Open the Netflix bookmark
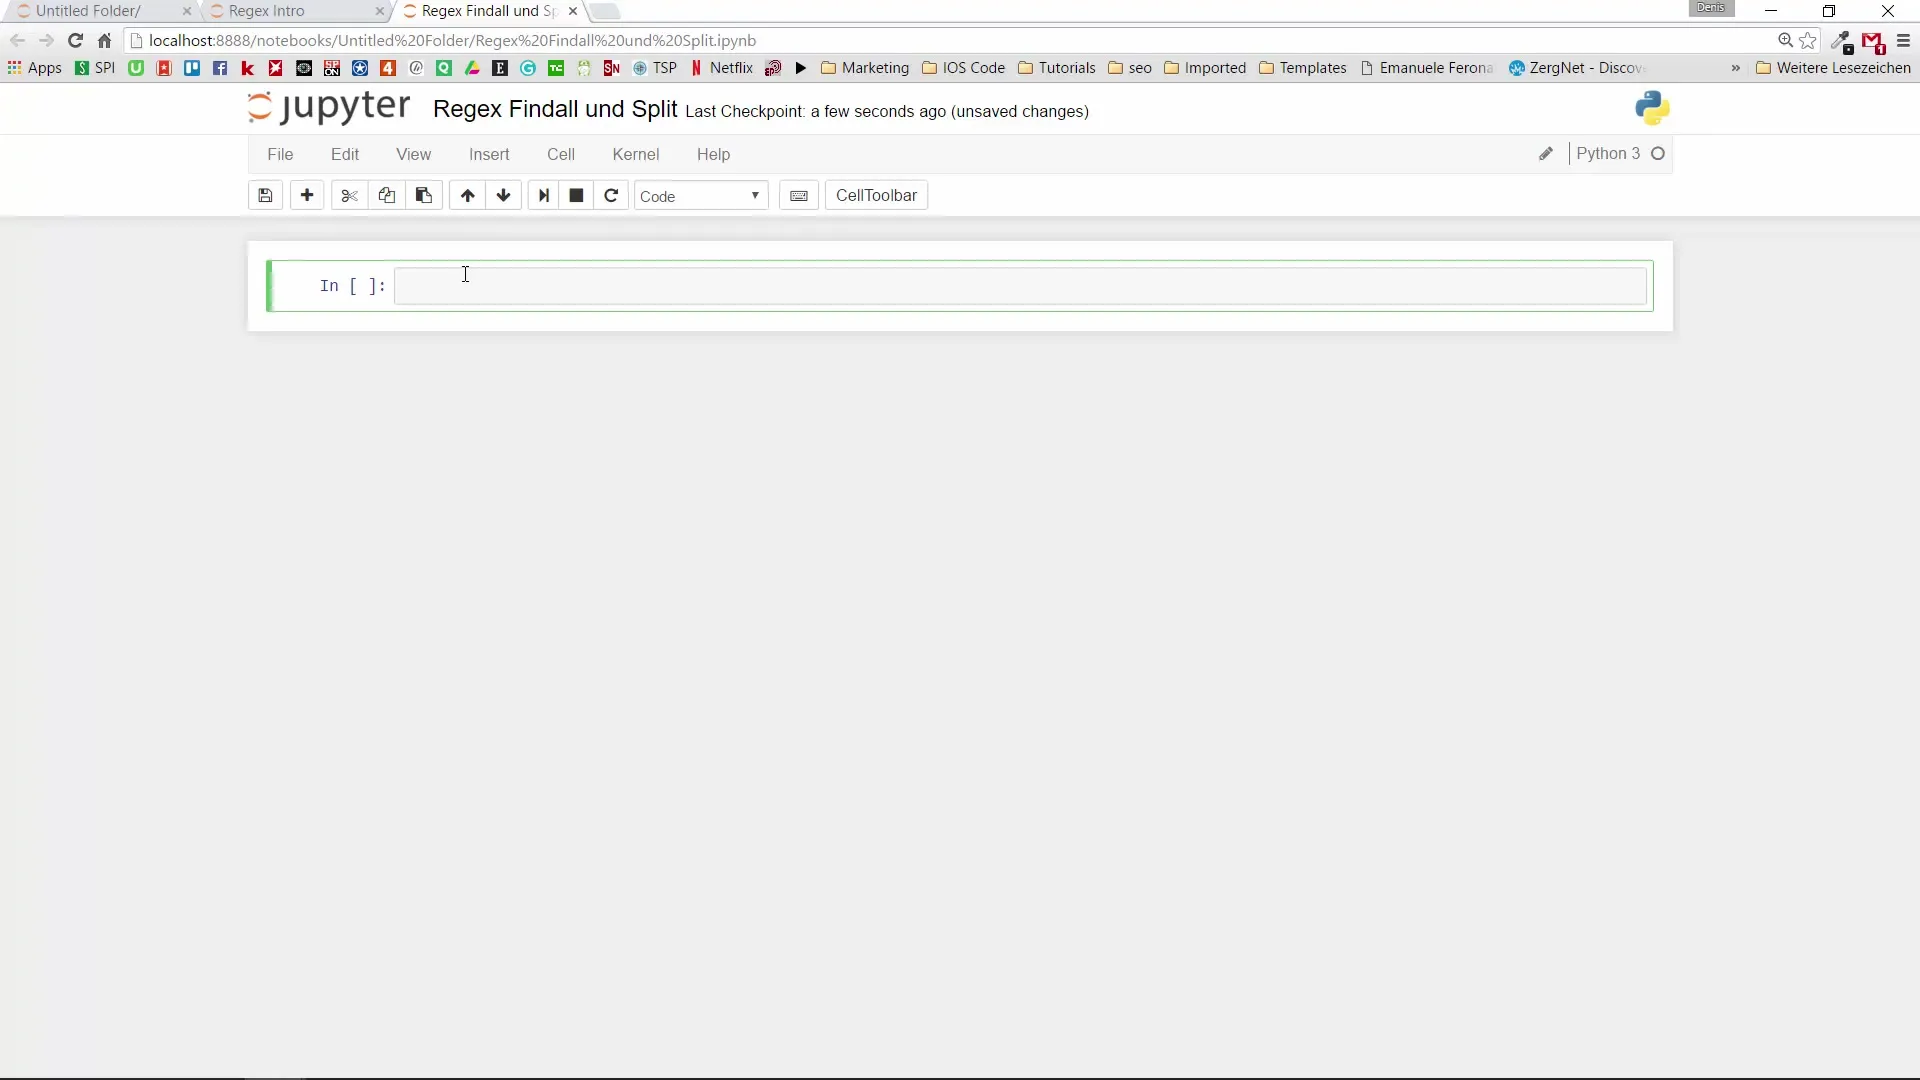This screenshot has height=1080, width=1920. coord(721,68)
